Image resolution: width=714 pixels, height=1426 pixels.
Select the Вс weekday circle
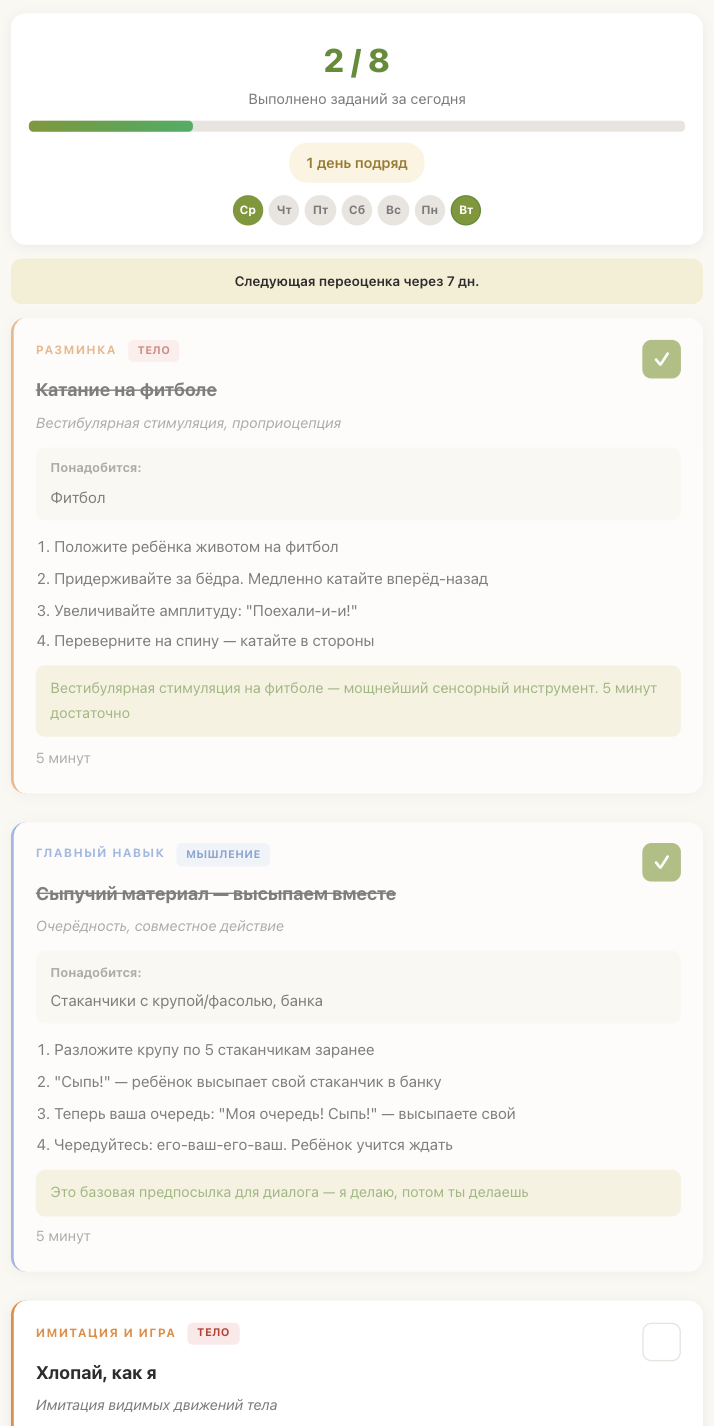pos(393,210)
